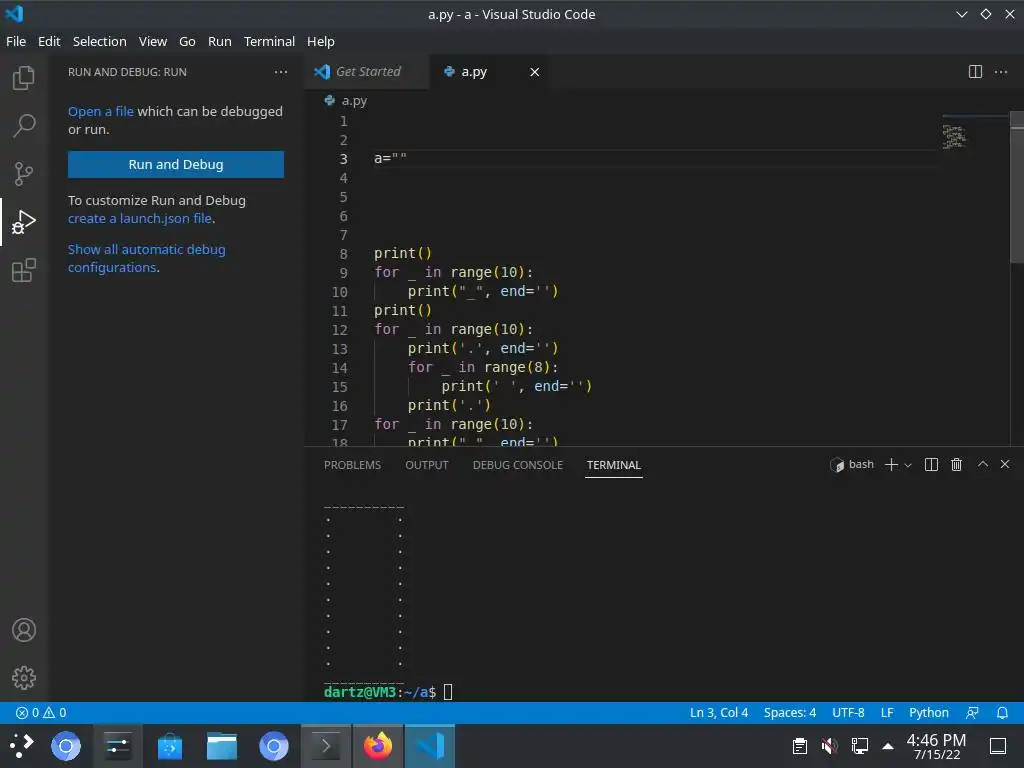Open the application launcher in taskbar

coord(21,746)
